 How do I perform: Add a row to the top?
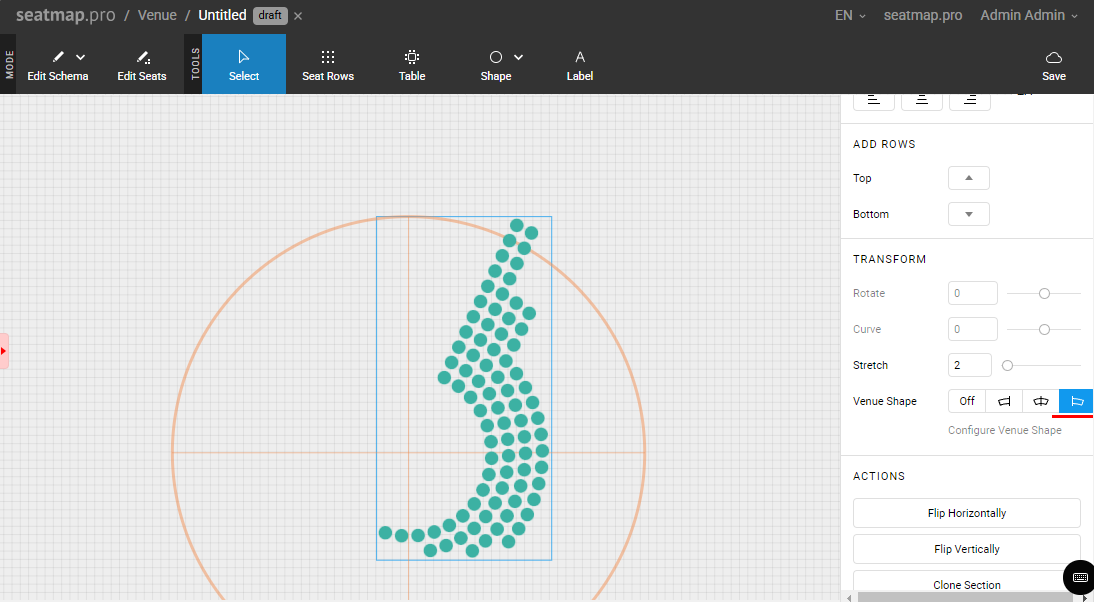tap(968, 178)
